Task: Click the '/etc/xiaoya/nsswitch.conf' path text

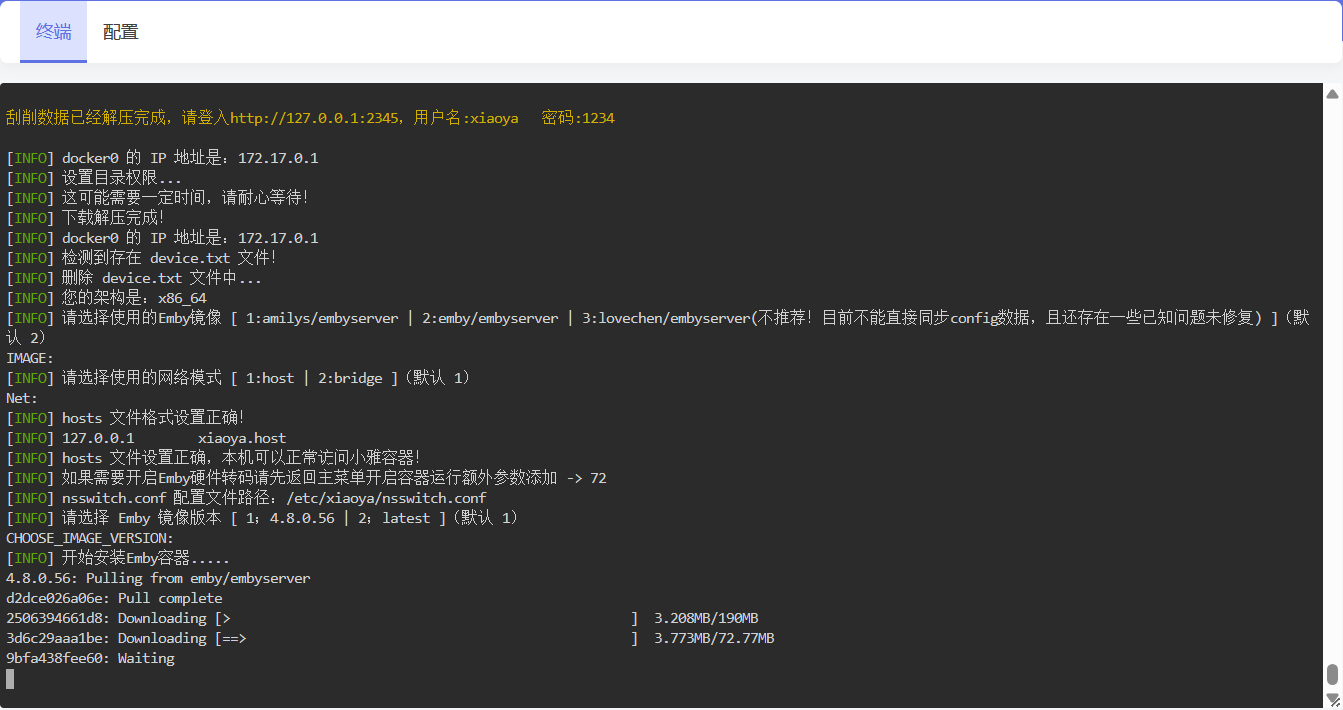Action: coord(386,498)
